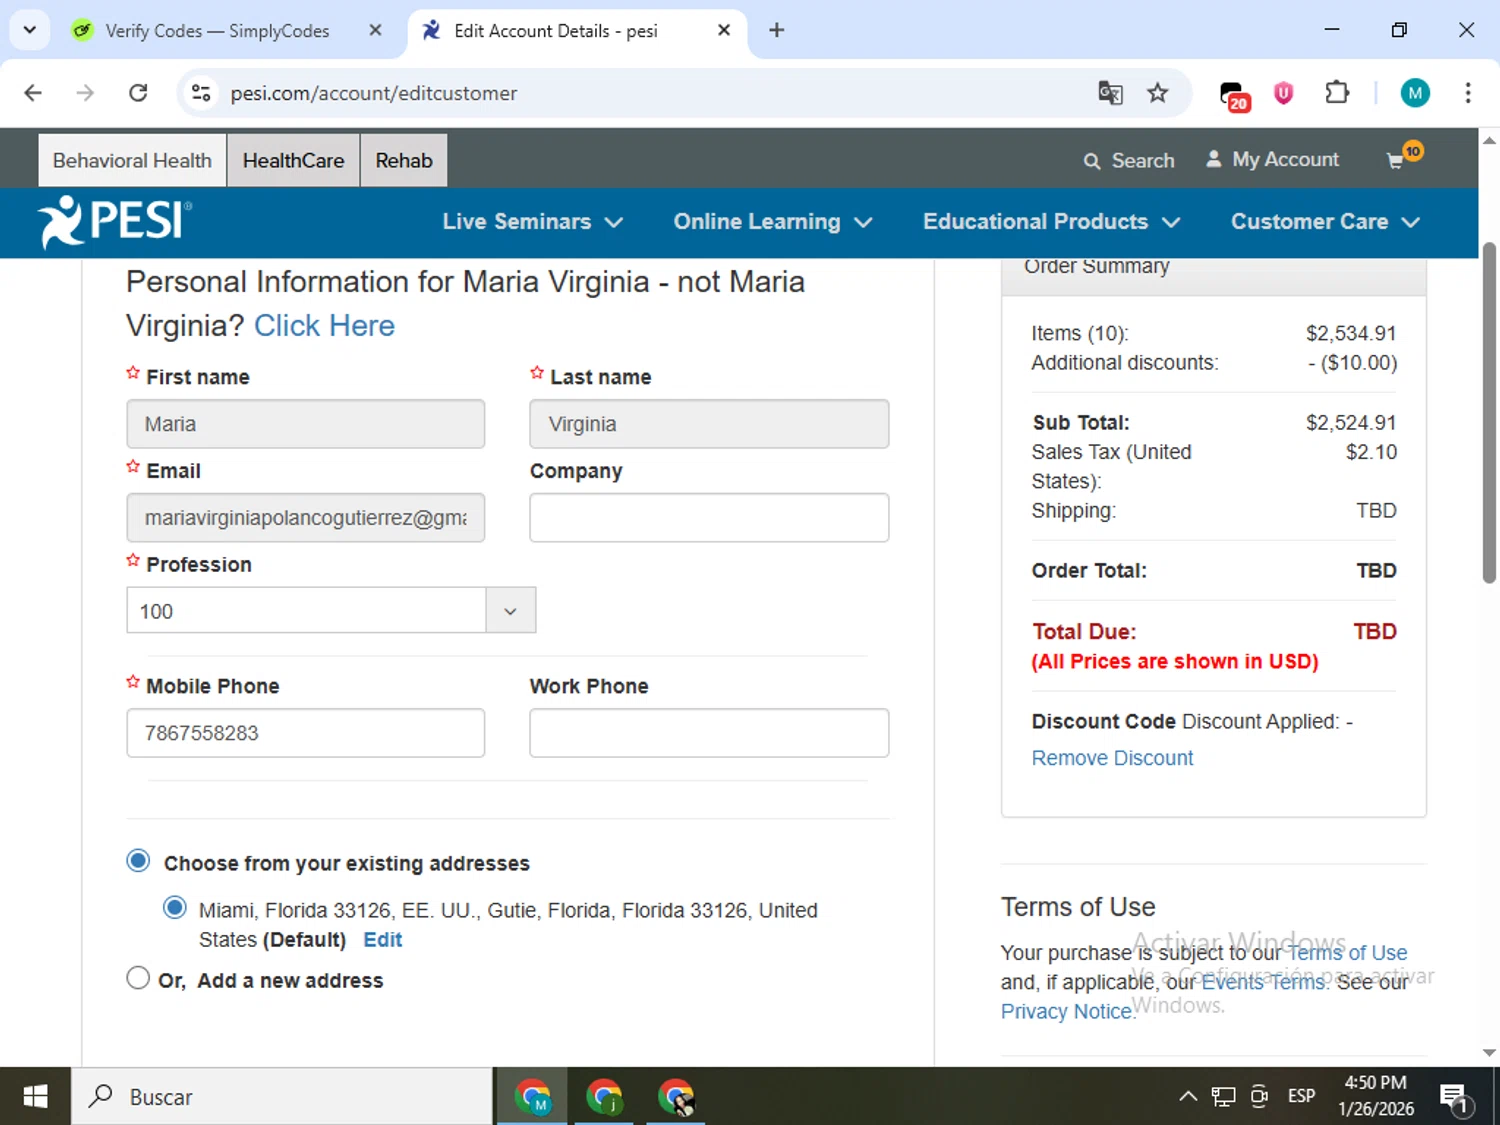Screen dimensions: 1500x1125
Task: Click the first Chrome taskbar icon
Action: pos(532,1097)
